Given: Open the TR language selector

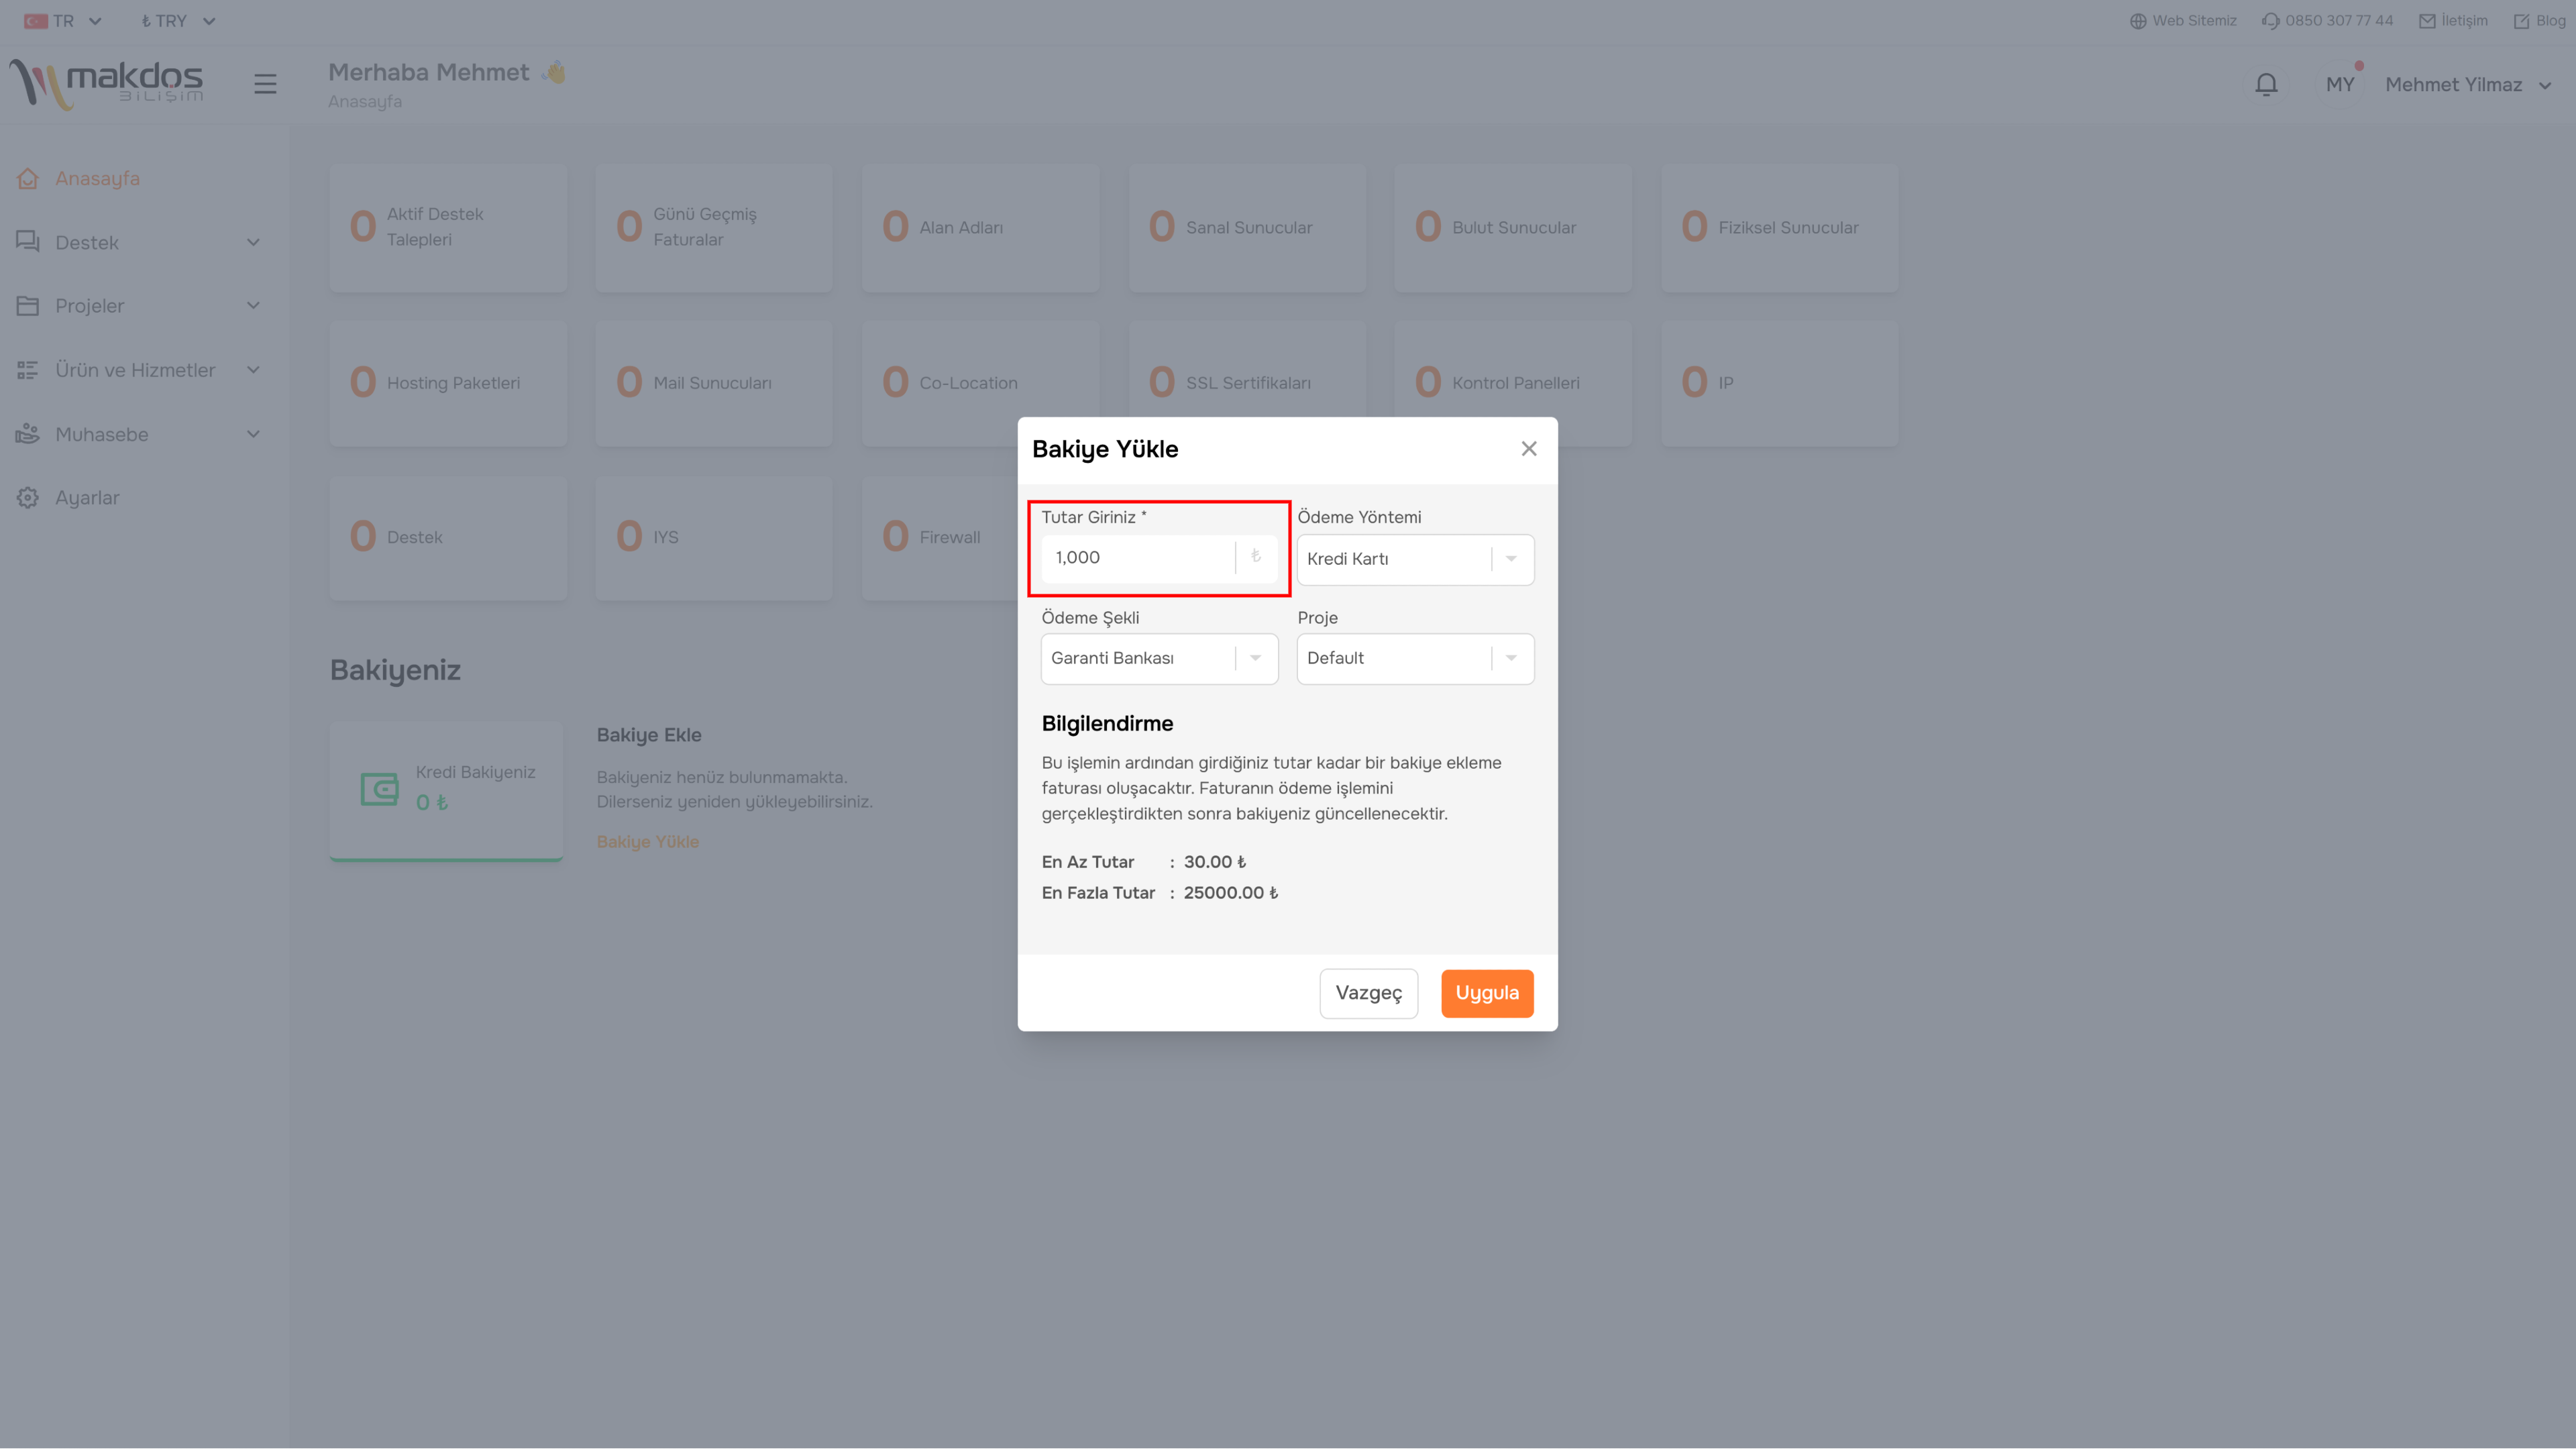Looking at the screenshot, I should (x=63, y=21).
